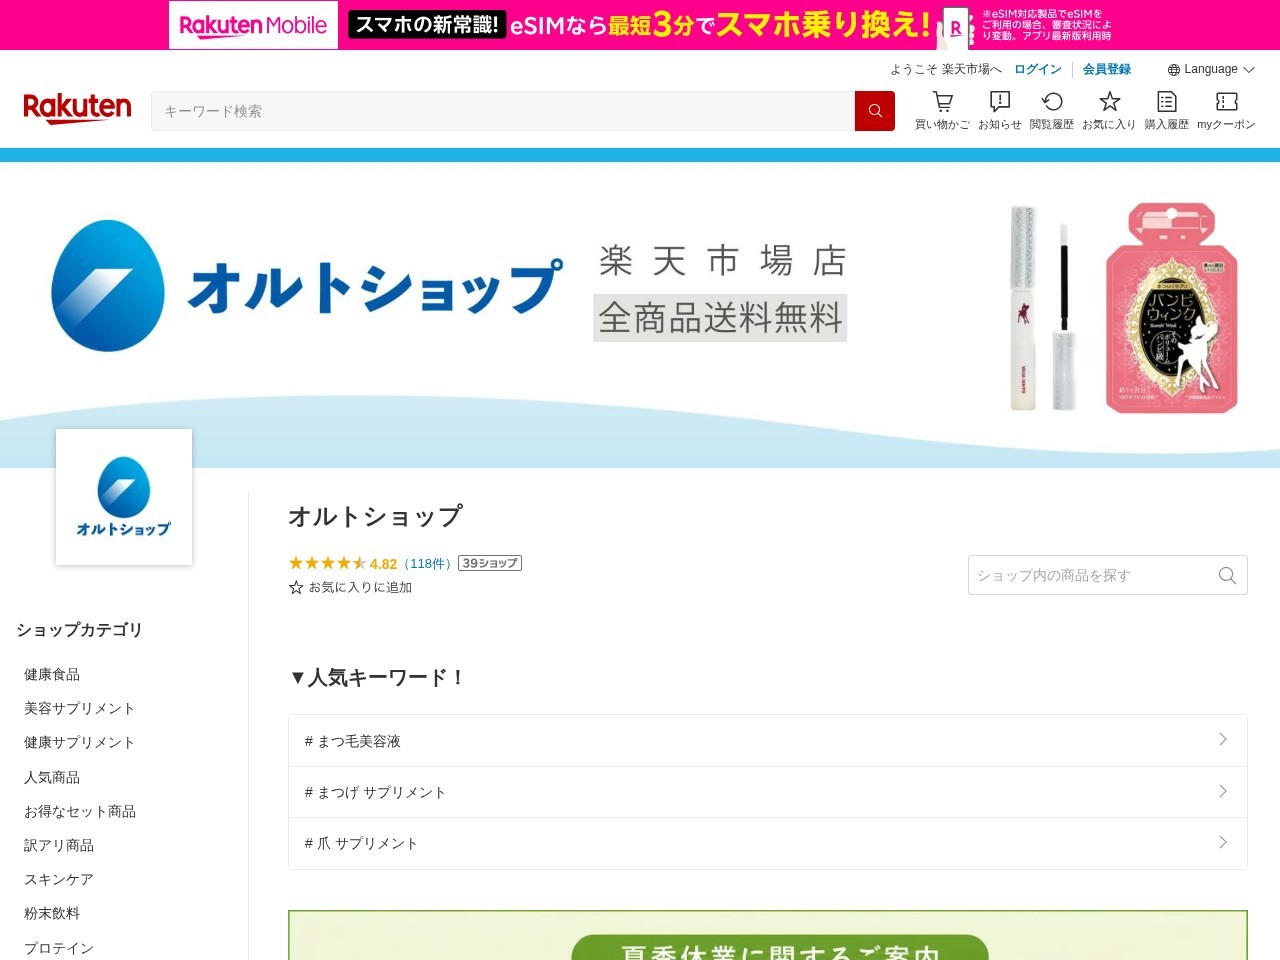Open the まつげ サプリメント keyword row arrow
1280x960 pixels.
tap(1223, 791)
